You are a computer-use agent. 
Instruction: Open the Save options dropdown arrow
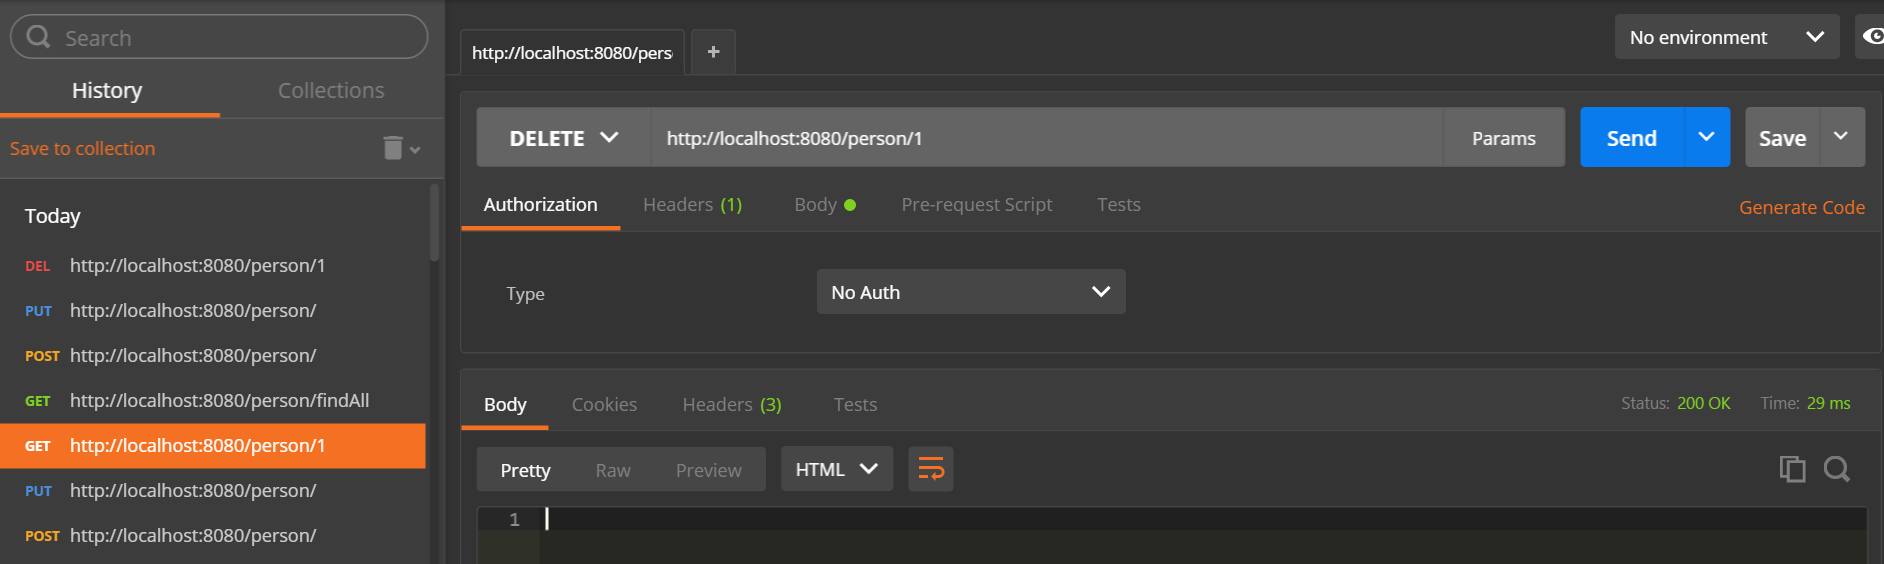1840,137
